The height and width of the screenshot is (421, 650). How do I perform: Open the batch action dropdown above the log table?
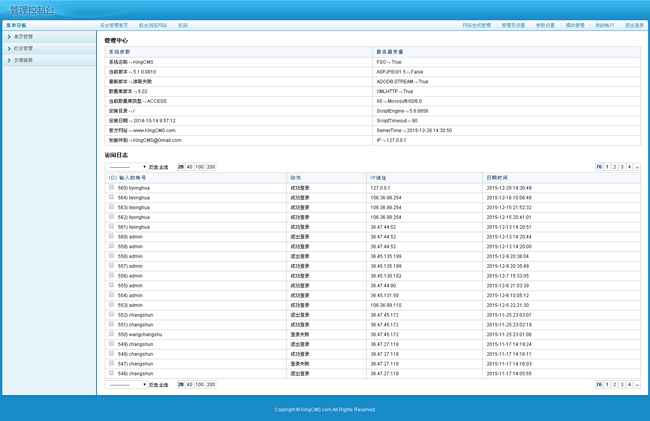[x=127, y=167]
